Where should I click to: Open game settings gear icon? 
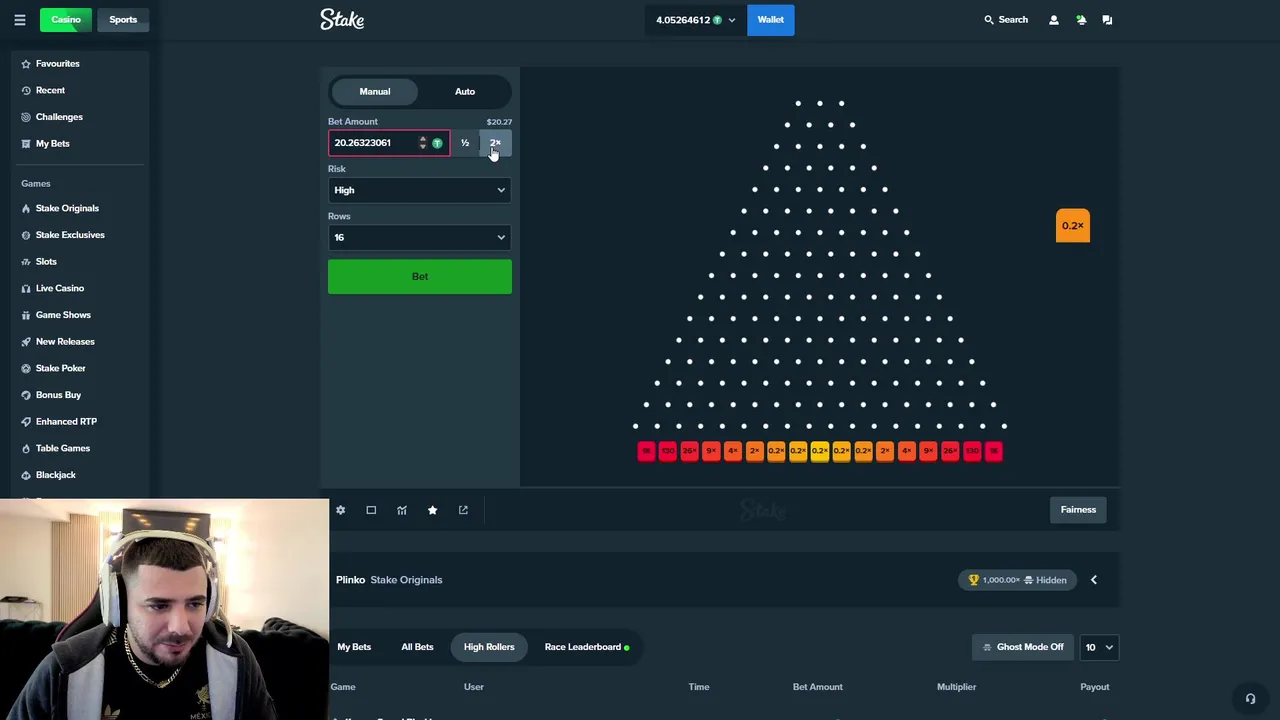[340, 510]
